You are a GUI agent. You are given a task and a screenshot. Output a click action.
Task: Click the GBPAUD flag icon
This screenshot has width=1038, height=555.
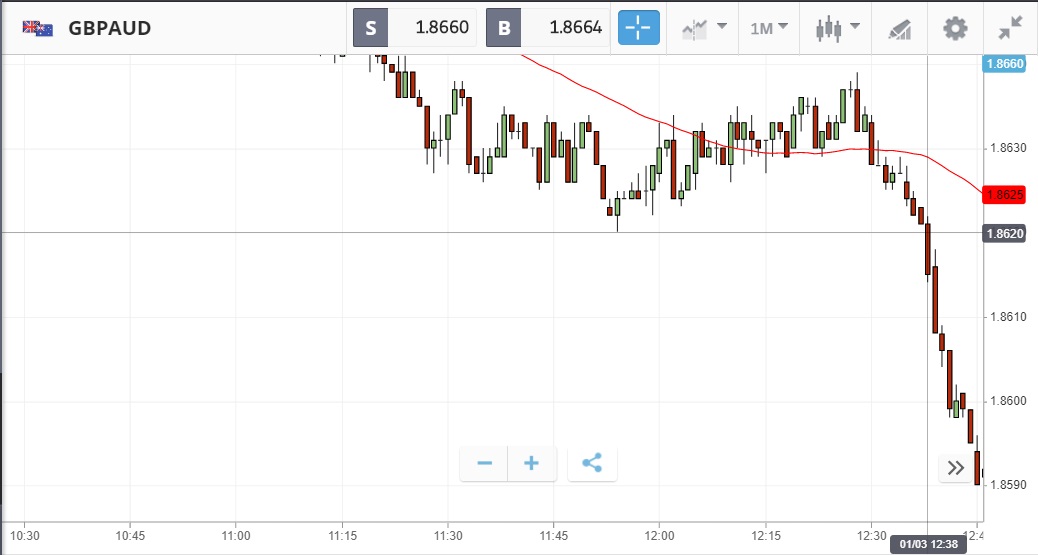coord(38,27)
